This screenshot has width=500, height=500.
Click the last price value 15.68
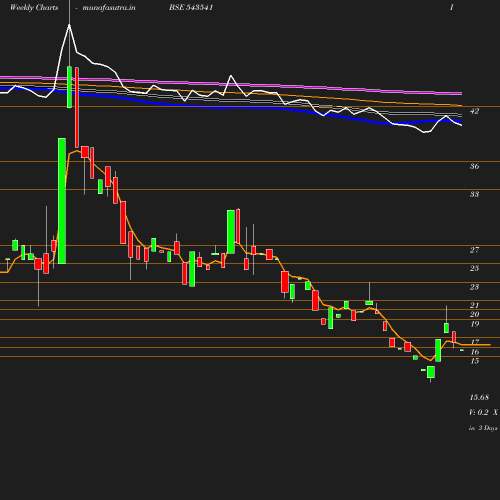[x=479, y=397]
